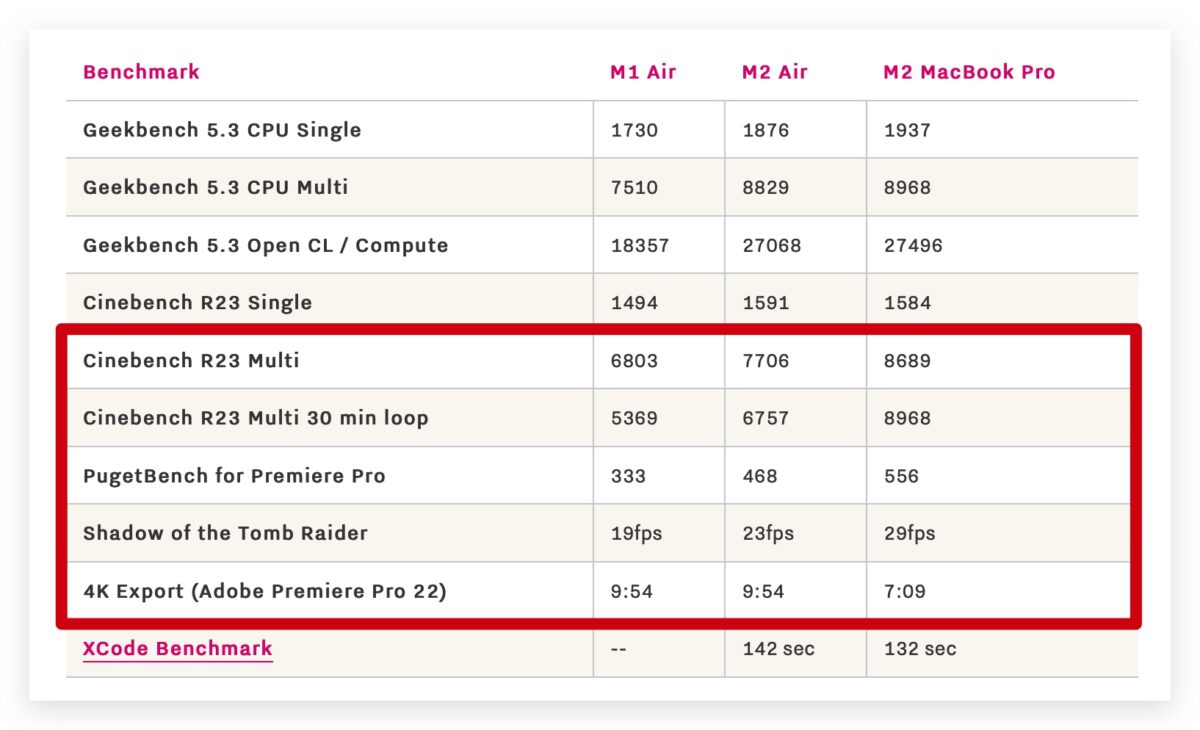Image resolution: width=1200 pixels, height=730 pixels.
Task: Click the M1 Air score 18357
Action: (x=639, y=245)
